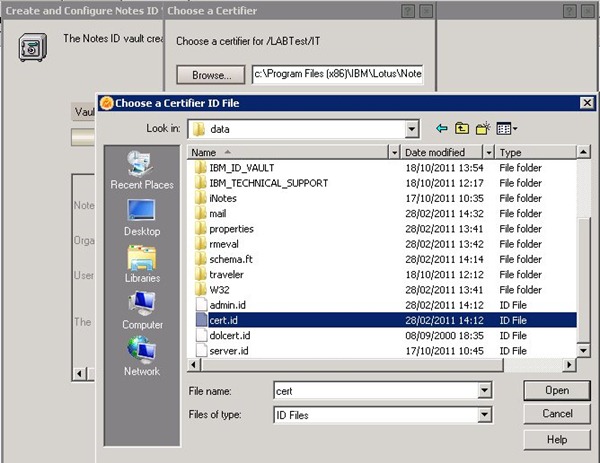Image resolution: width=600 pixels, height=463 pixels.
Task: Select the schema.ft folder
Action: click(230, 259)
